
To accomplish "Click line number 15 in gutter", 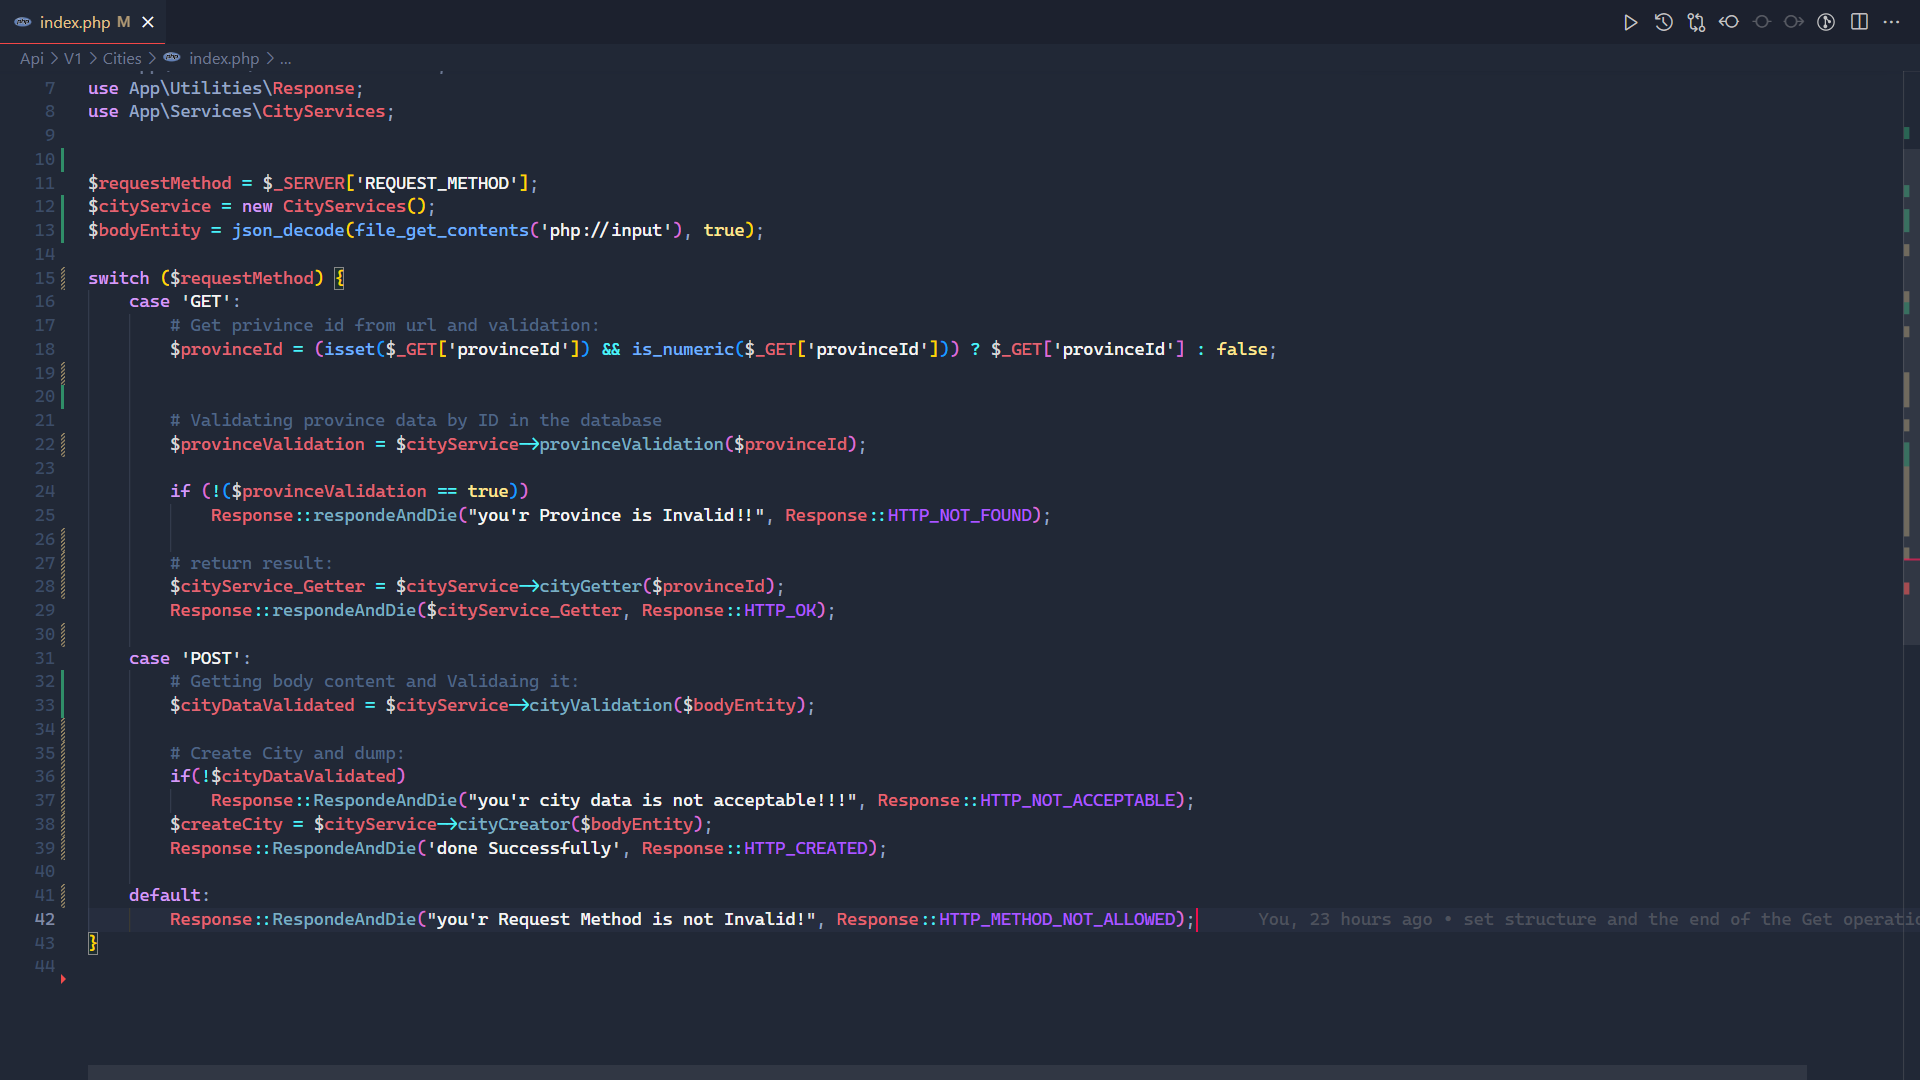I will tap(45, 278).
